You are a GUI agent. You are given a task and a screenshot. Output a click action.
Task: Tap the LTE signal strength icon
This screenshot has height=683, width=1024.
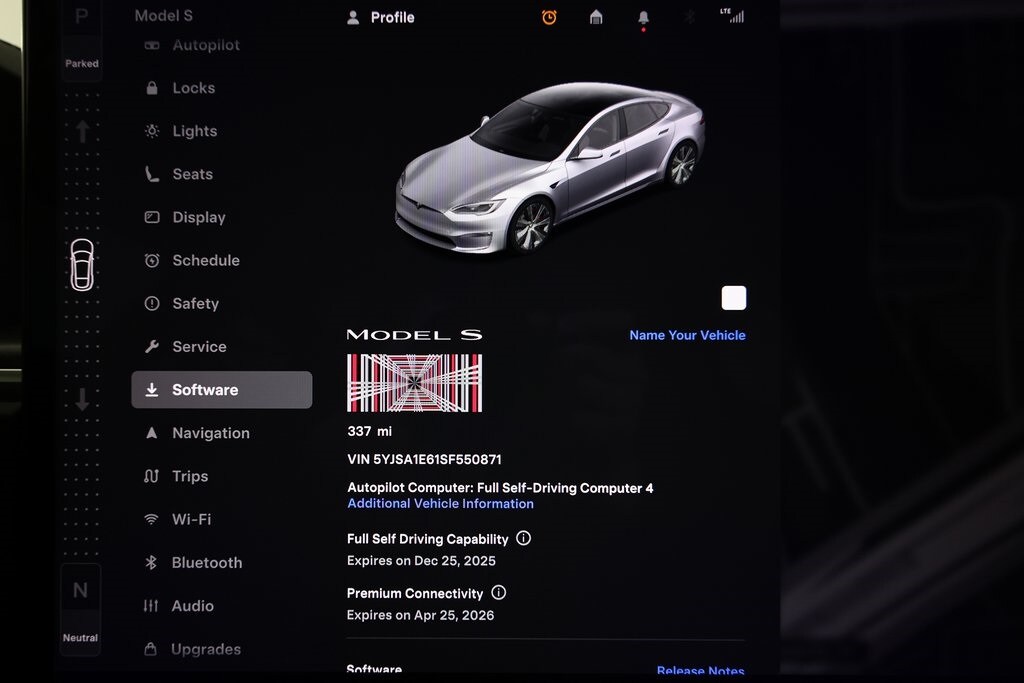click(x=733, y=16)
